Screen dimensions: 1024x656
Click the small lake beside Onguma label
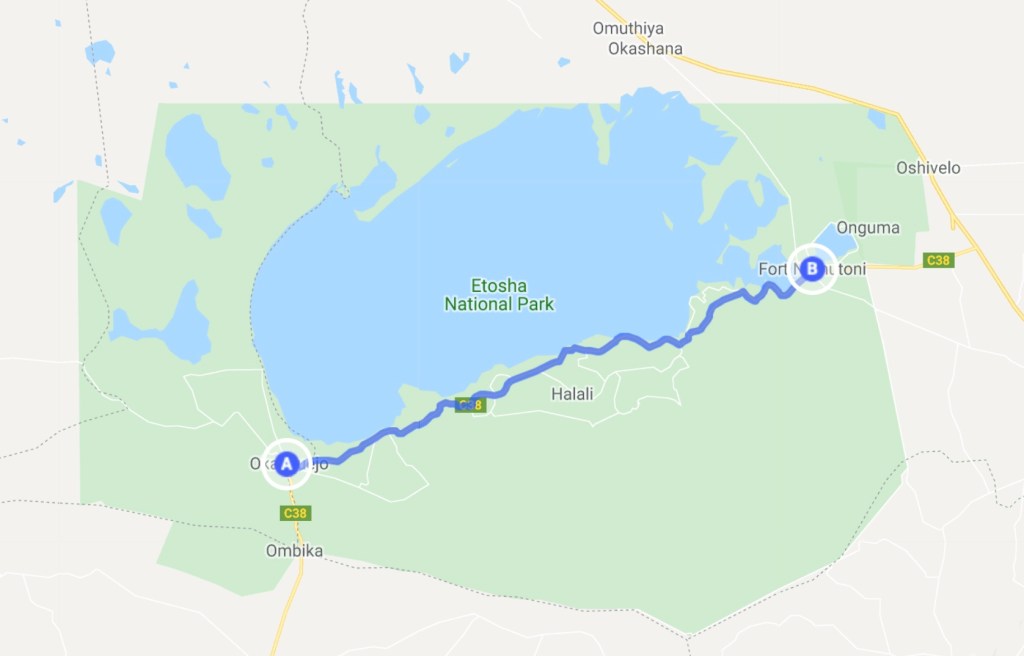coord(838,240)
